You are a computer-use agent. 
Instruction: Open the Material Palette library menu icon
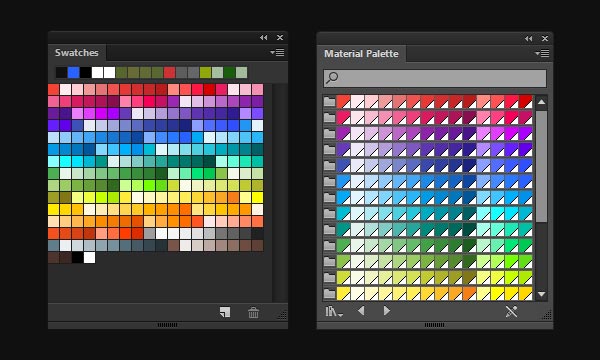334,311
